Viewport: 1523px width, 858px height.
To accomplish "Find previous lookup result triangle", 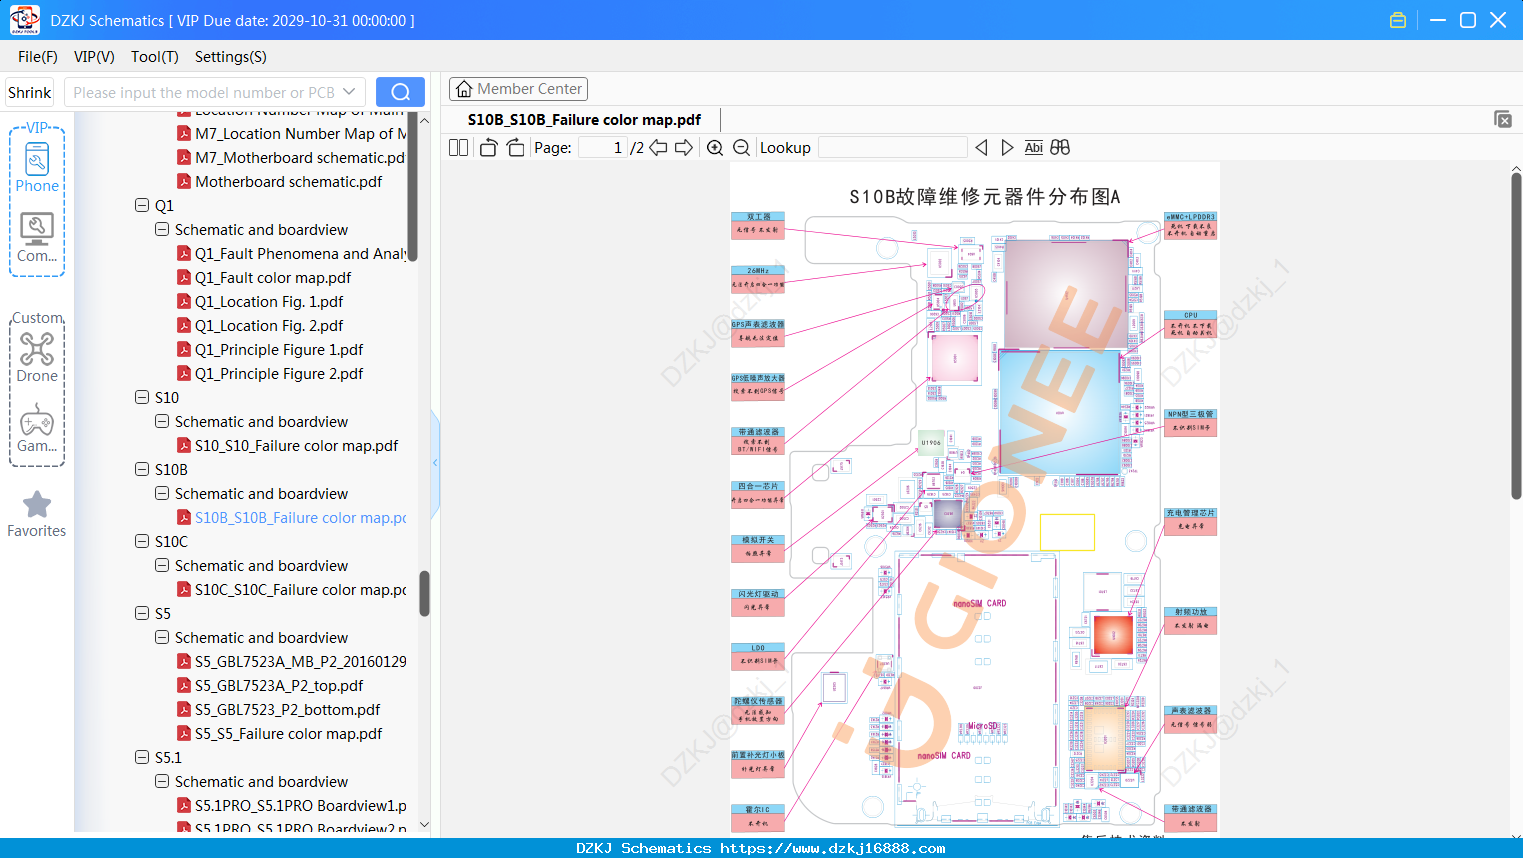I will point(981,148).
